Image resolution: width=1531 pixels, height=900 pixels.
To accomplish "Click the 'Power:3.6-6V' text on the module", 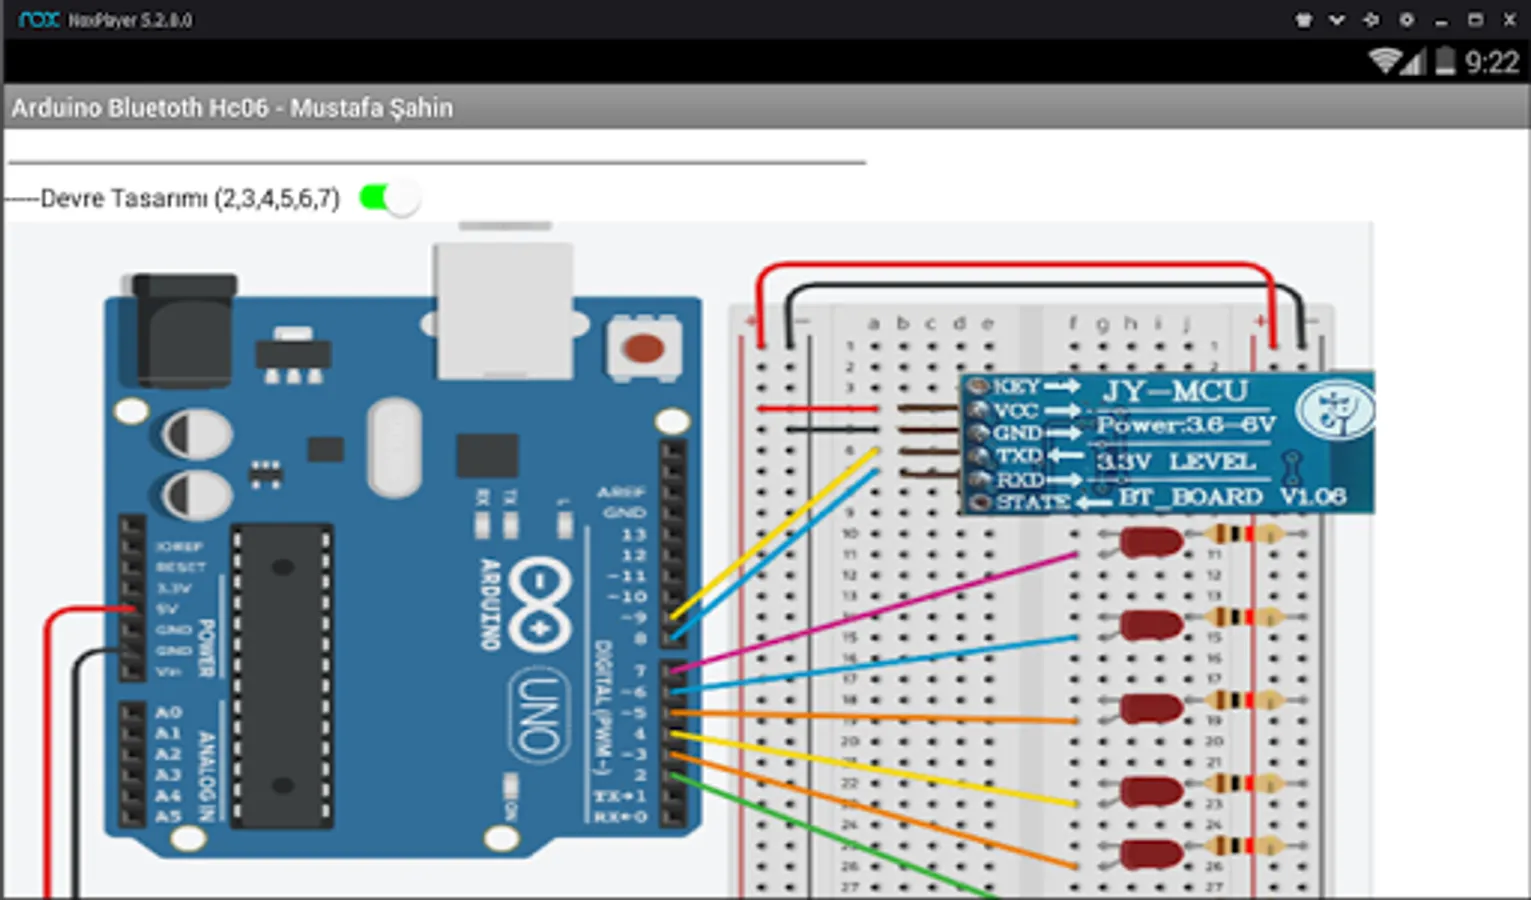I will click(1186, 425).
